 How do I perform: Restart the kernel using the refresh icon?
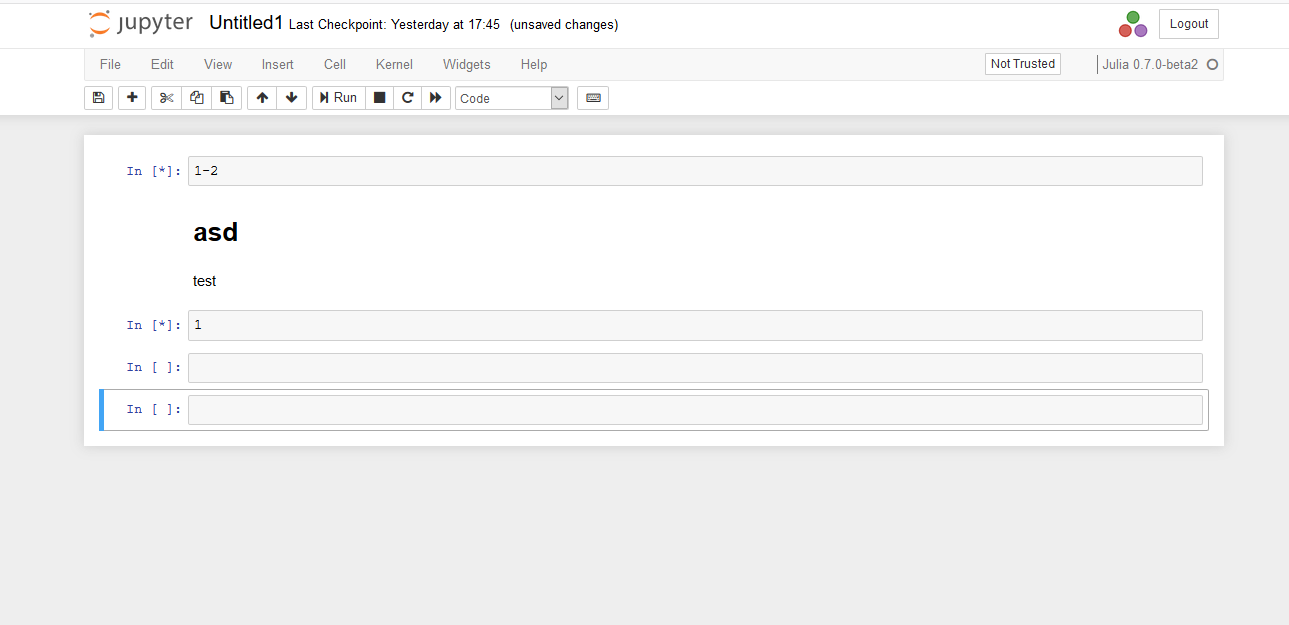click(407, 97)
